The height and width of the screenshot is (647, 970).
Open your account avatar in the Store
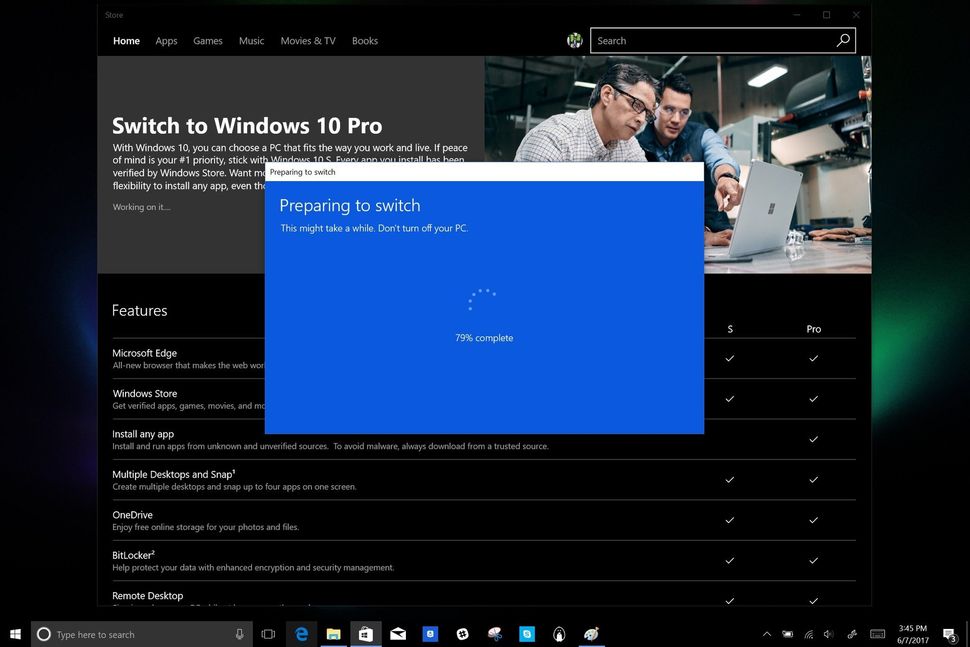click(575, 40)
